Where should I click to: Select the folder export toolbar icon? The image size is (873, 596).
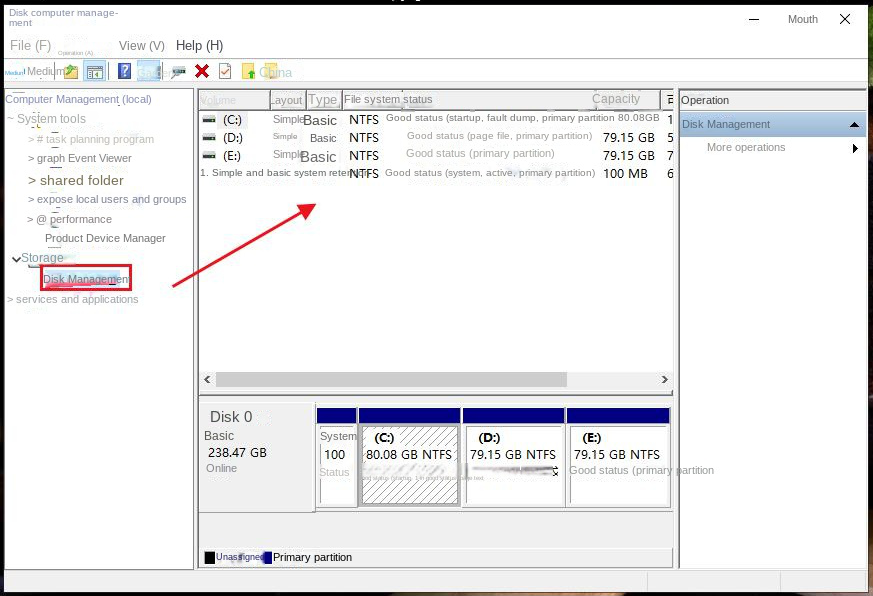pyautogui.click(x=69, y=71)
